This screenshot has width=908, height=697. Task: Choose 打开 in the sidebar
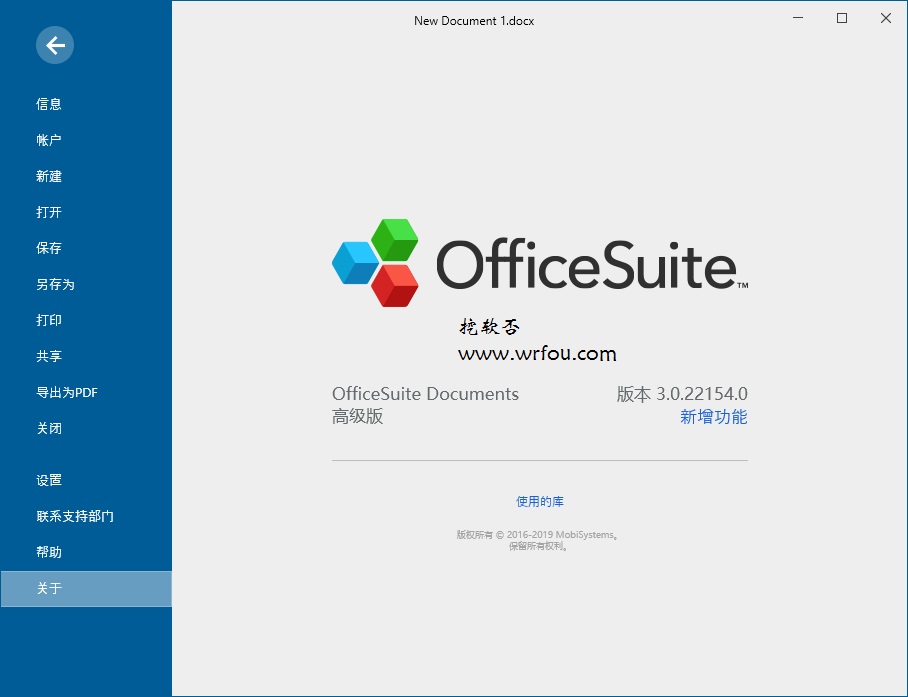(x=49, y=212)
